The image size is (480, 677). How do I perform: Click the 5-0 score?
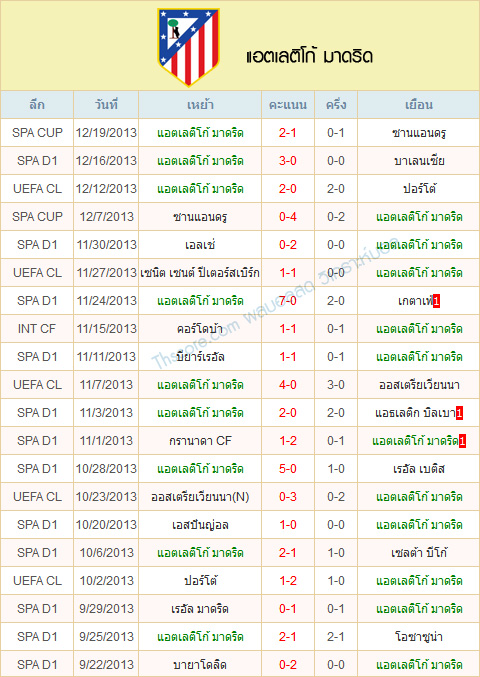tap(288, 469)
